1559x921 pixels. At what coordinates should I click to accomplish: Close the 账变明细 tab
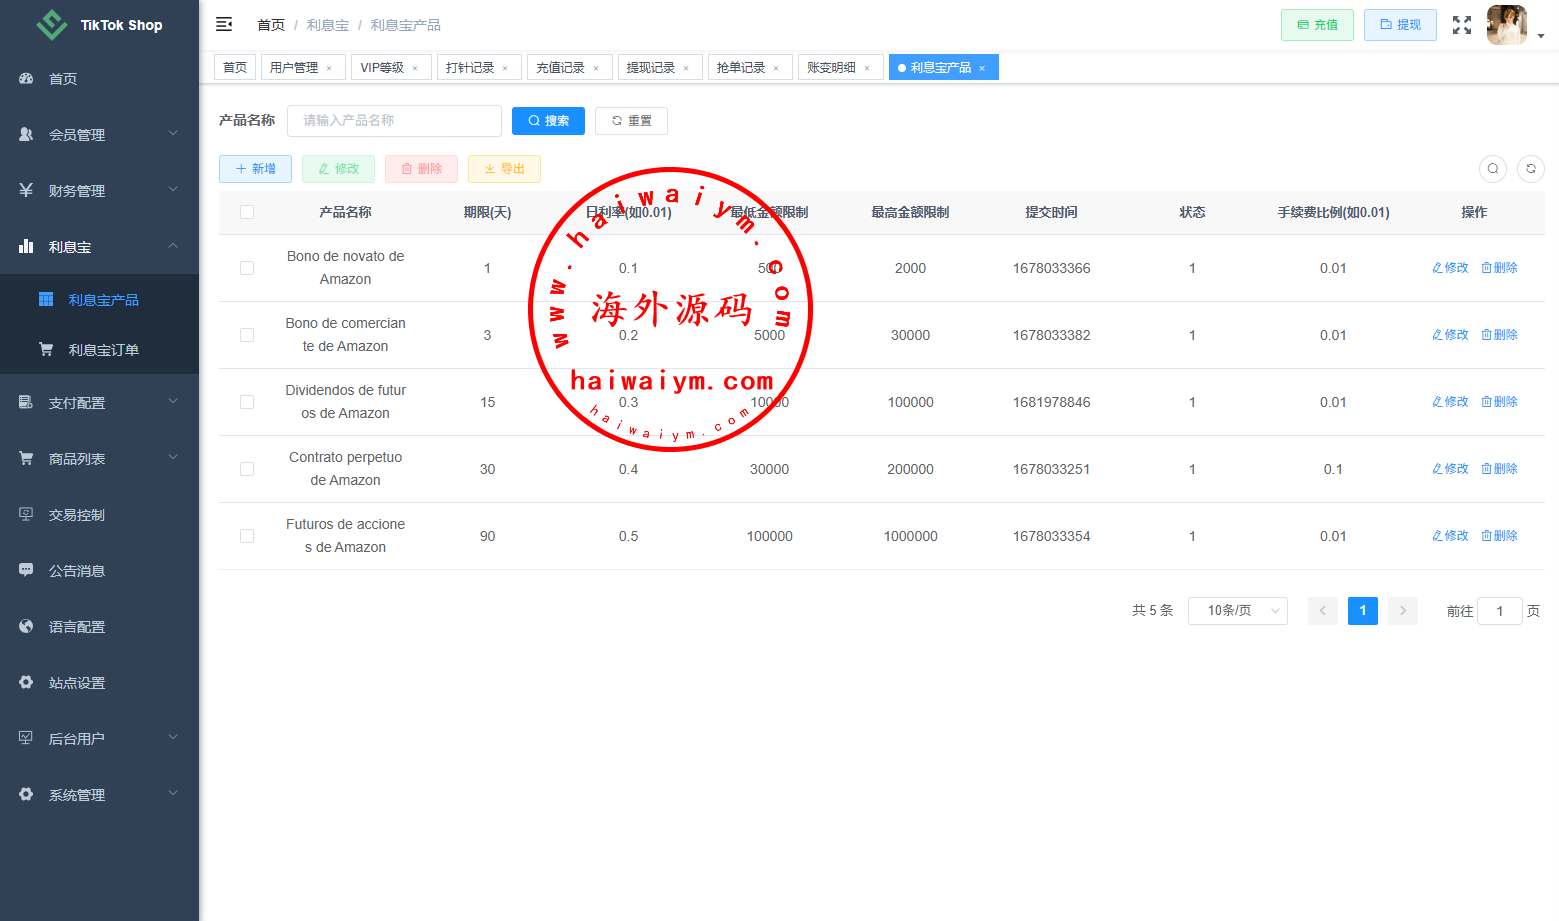click(x=867, y=68)
